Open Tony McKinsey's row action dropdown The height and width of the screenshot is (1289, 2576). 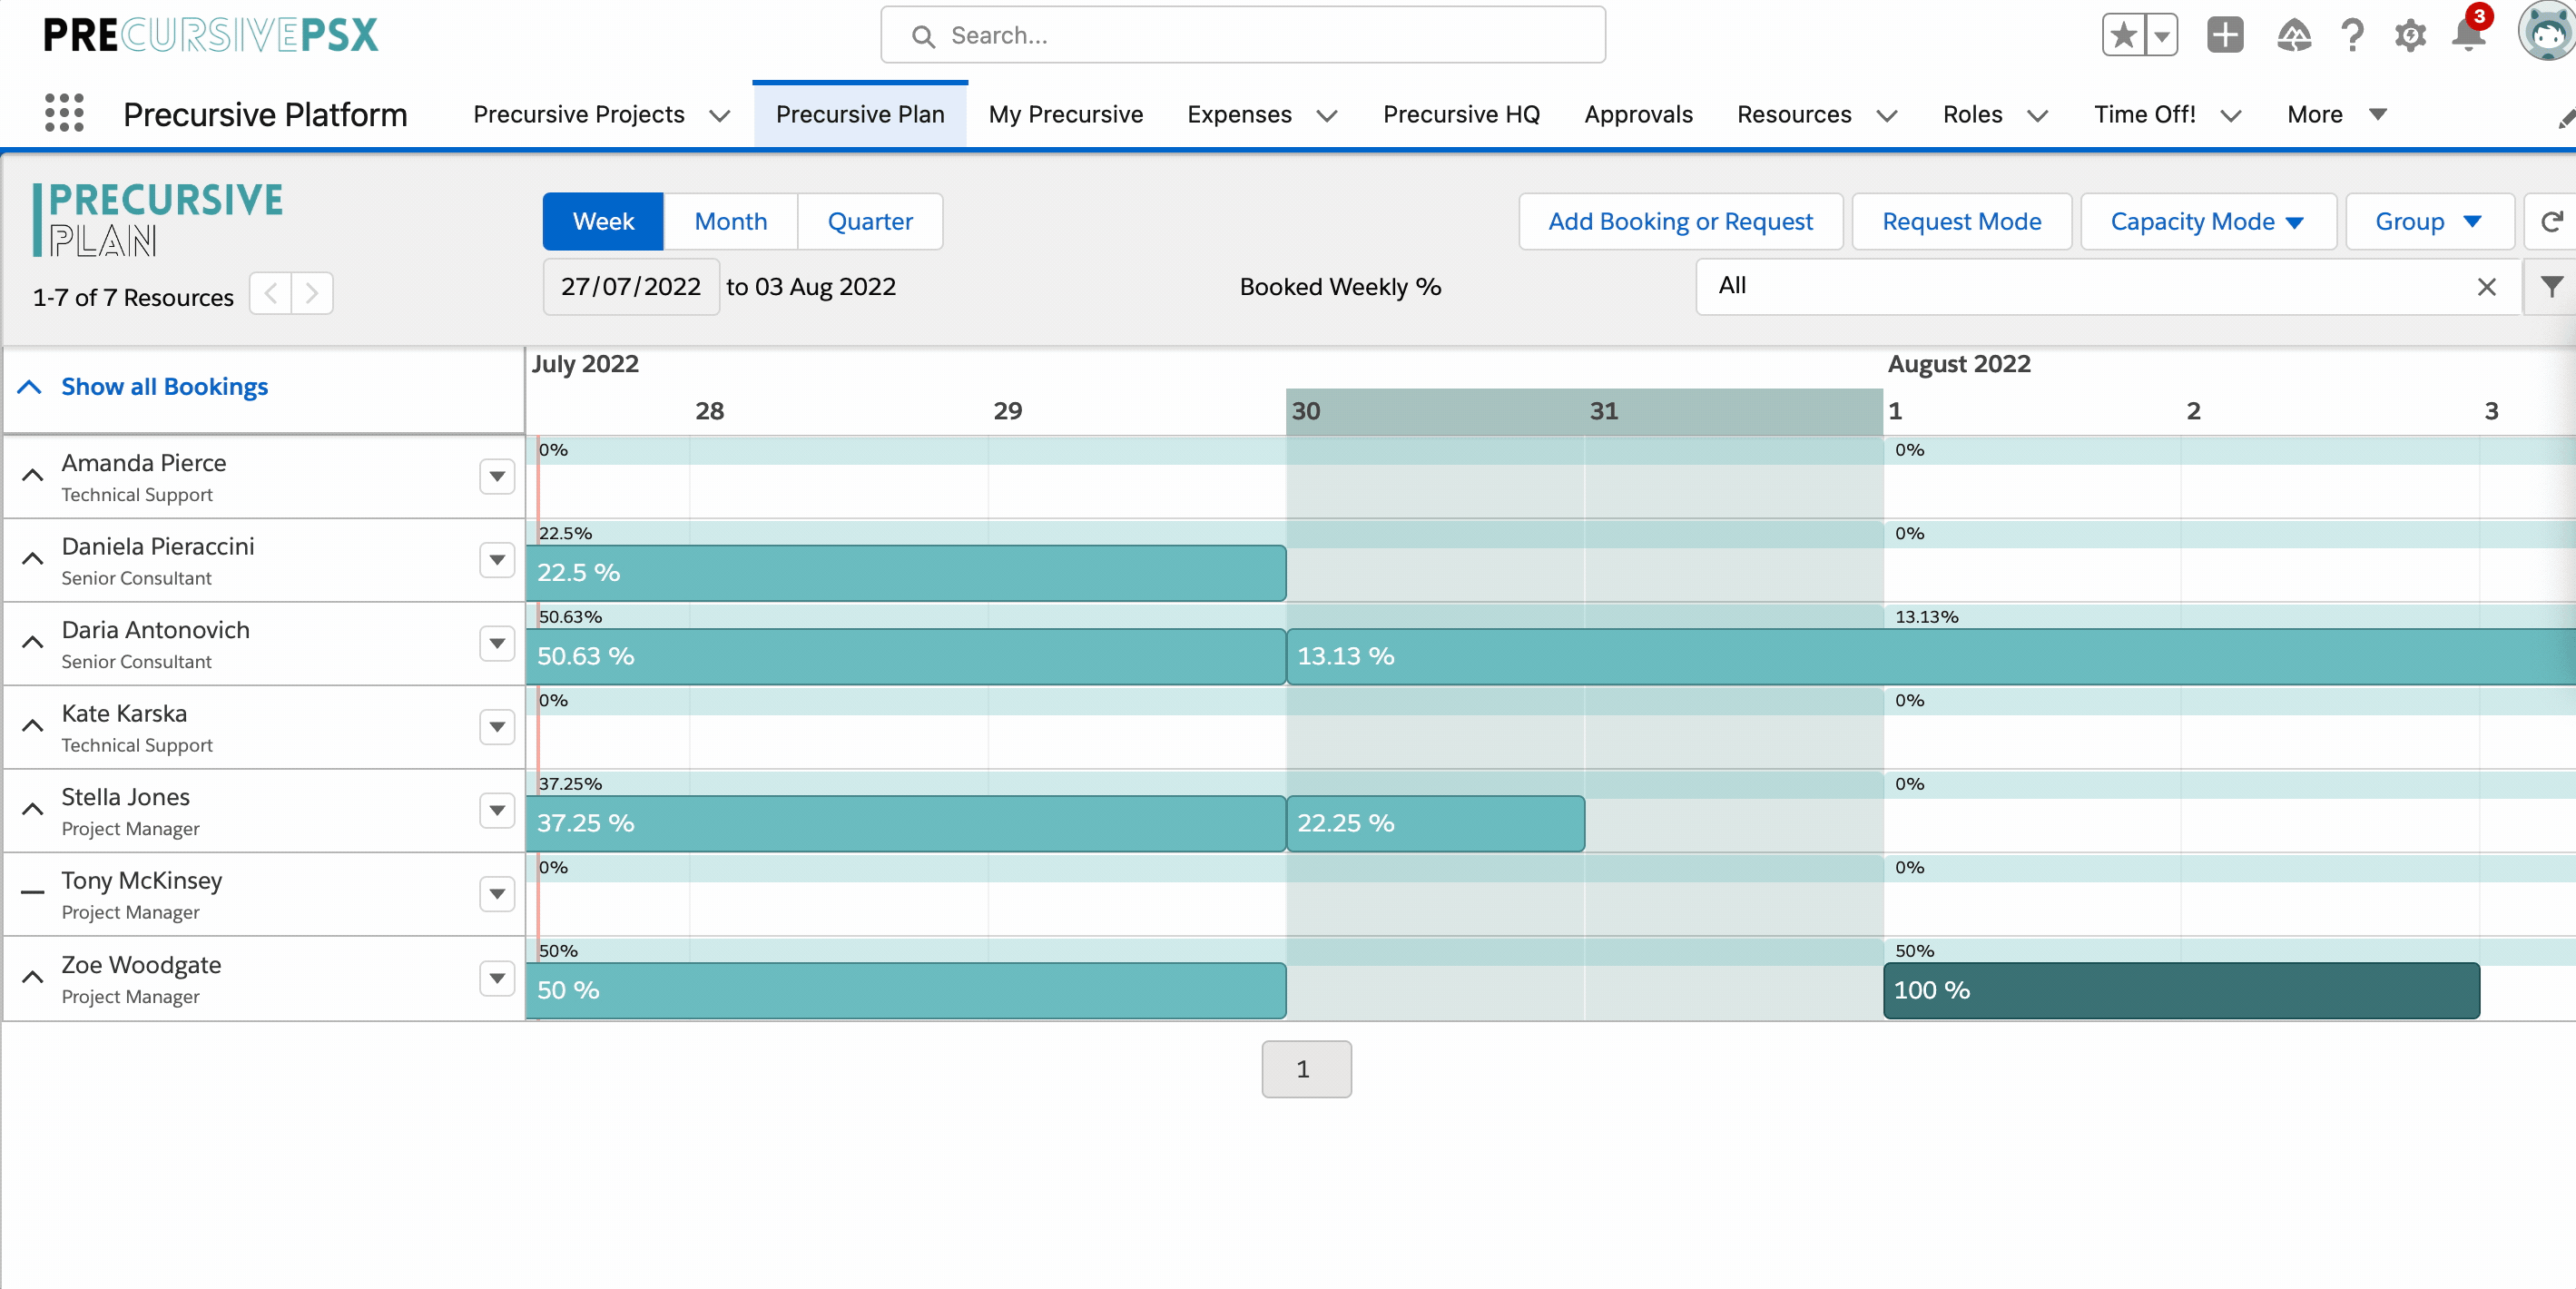[x=497, y=893]
